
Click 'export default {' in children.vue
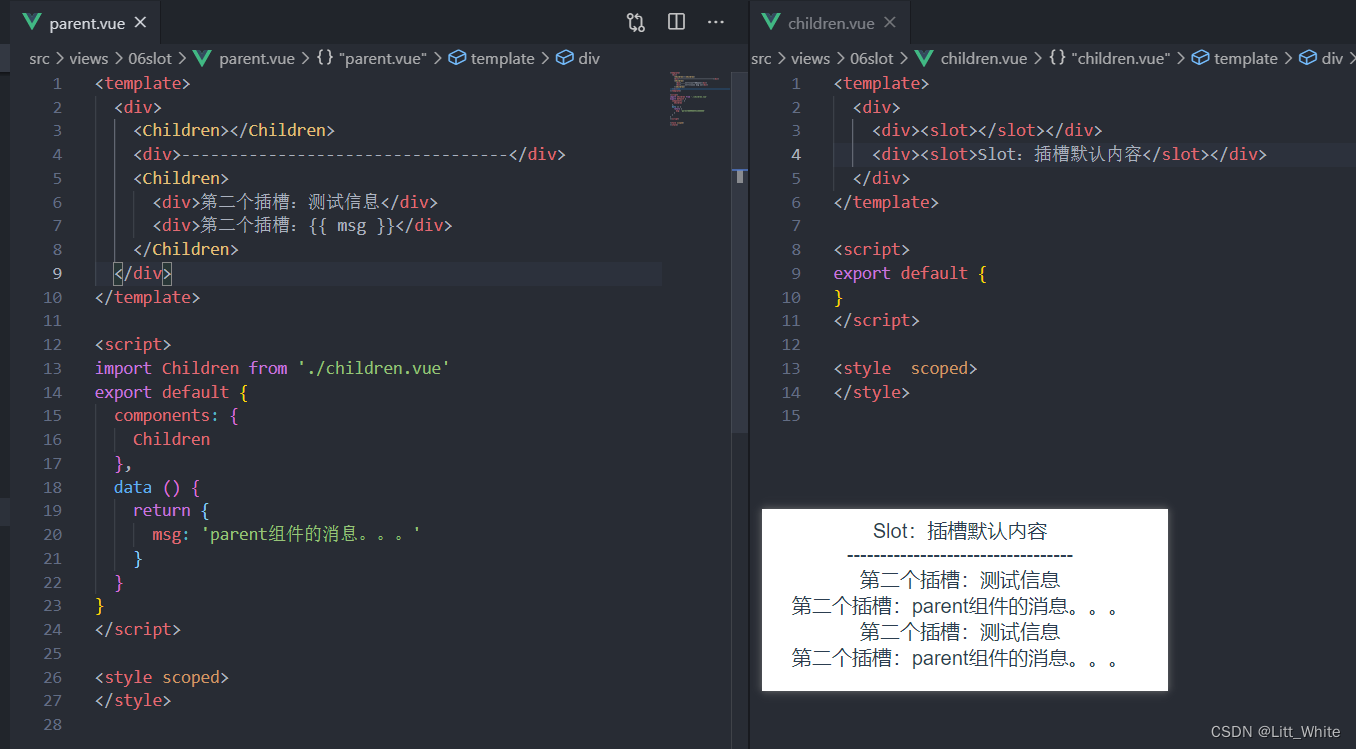[911, 273]
